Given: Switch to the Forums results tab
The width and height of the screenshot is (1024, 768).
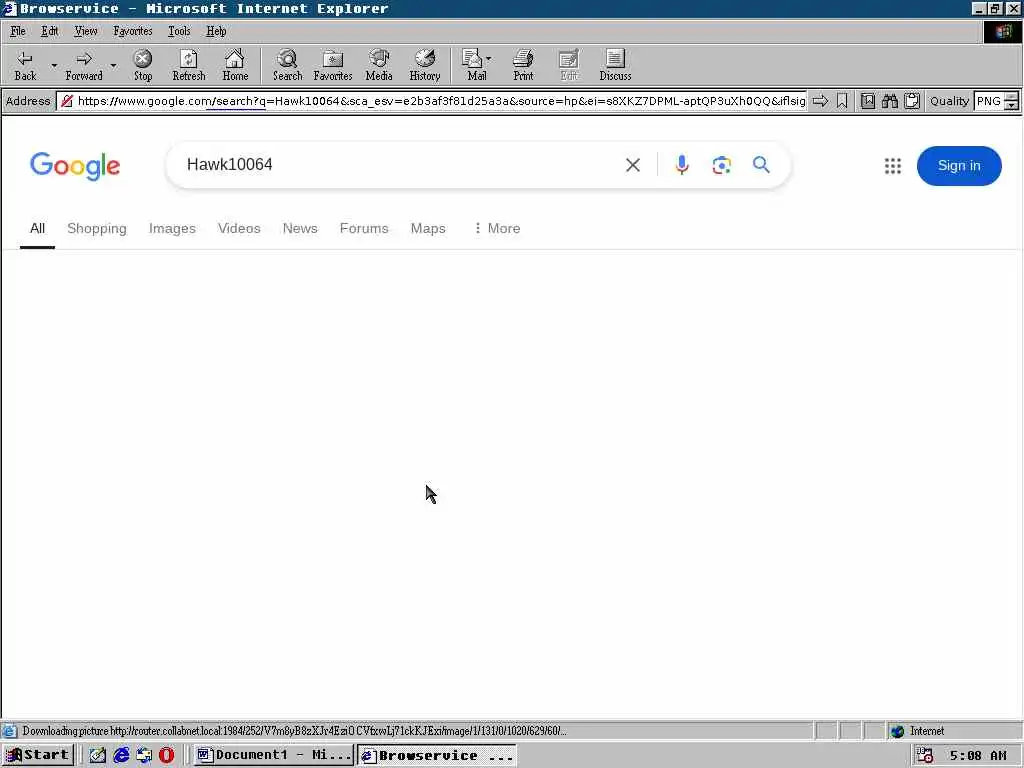Looking at the screenshot, I should 364,229.
